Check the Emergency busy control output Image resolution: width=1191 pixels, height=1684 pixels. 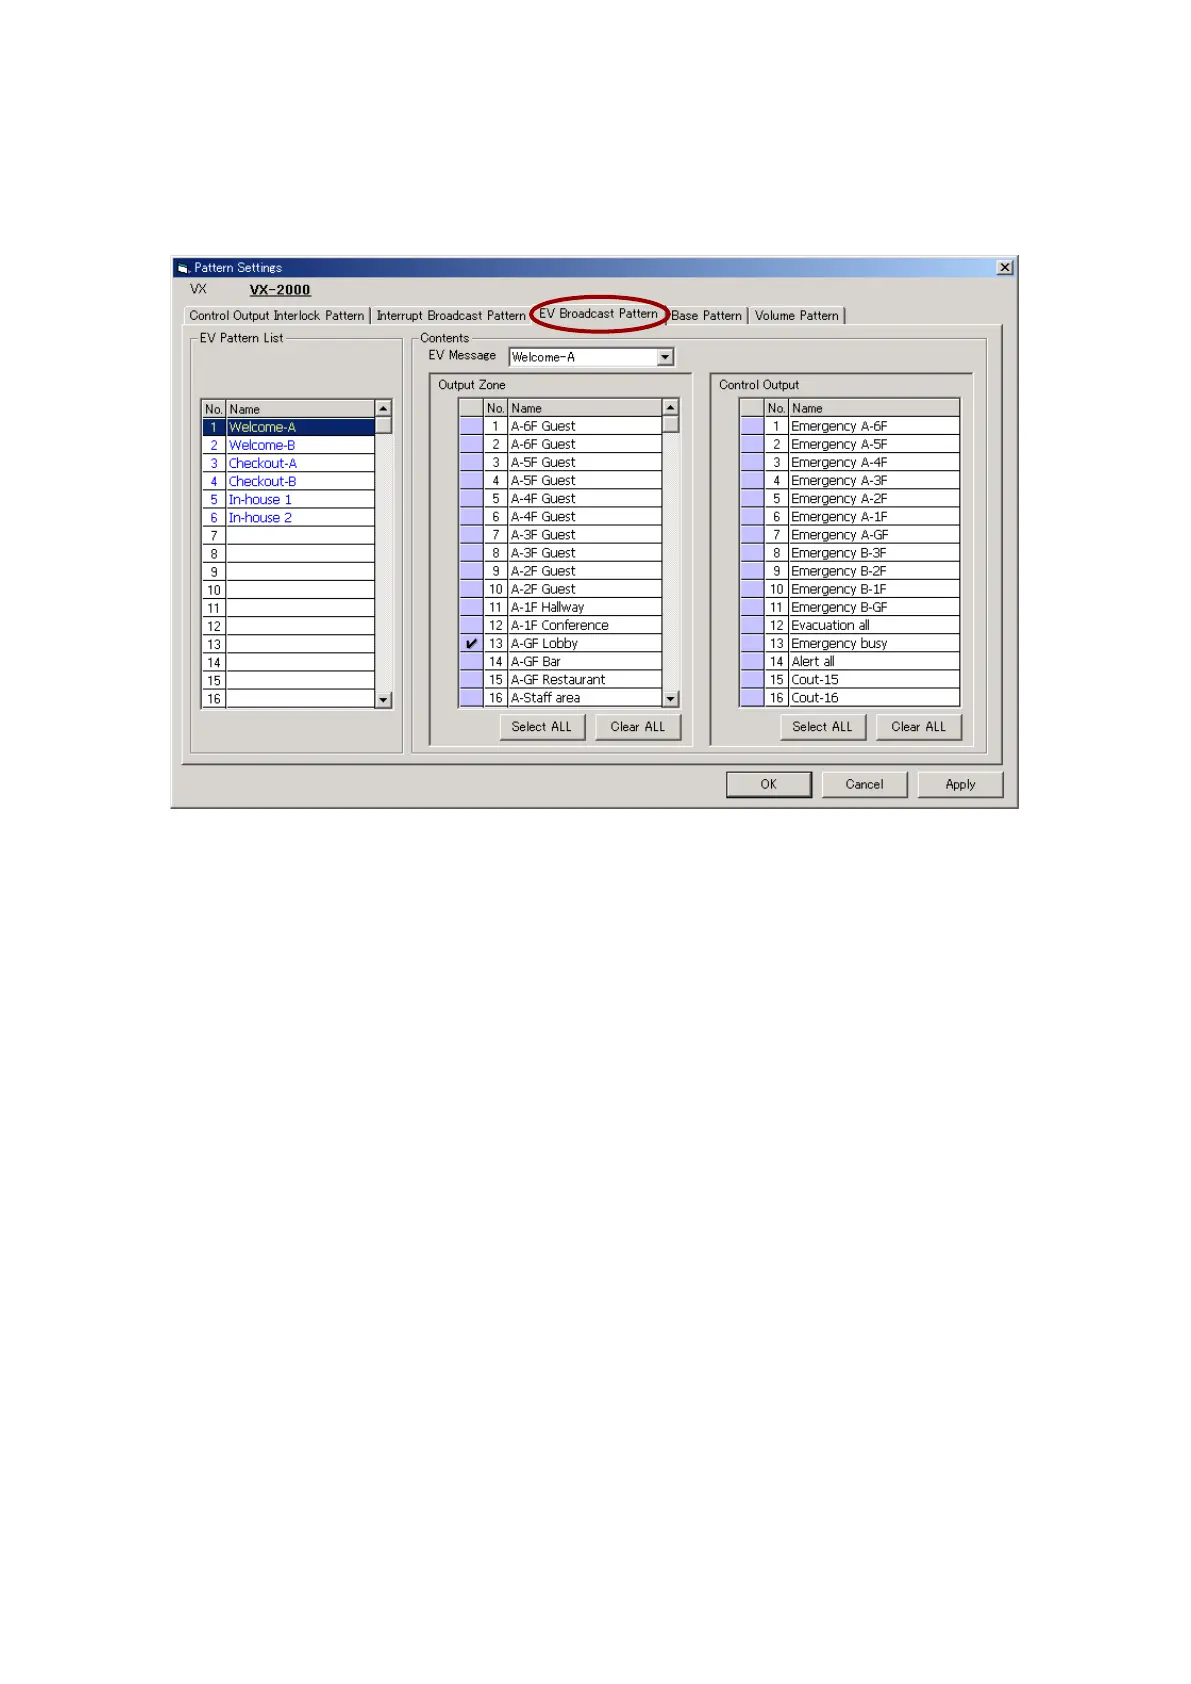(x=752, y=643)
